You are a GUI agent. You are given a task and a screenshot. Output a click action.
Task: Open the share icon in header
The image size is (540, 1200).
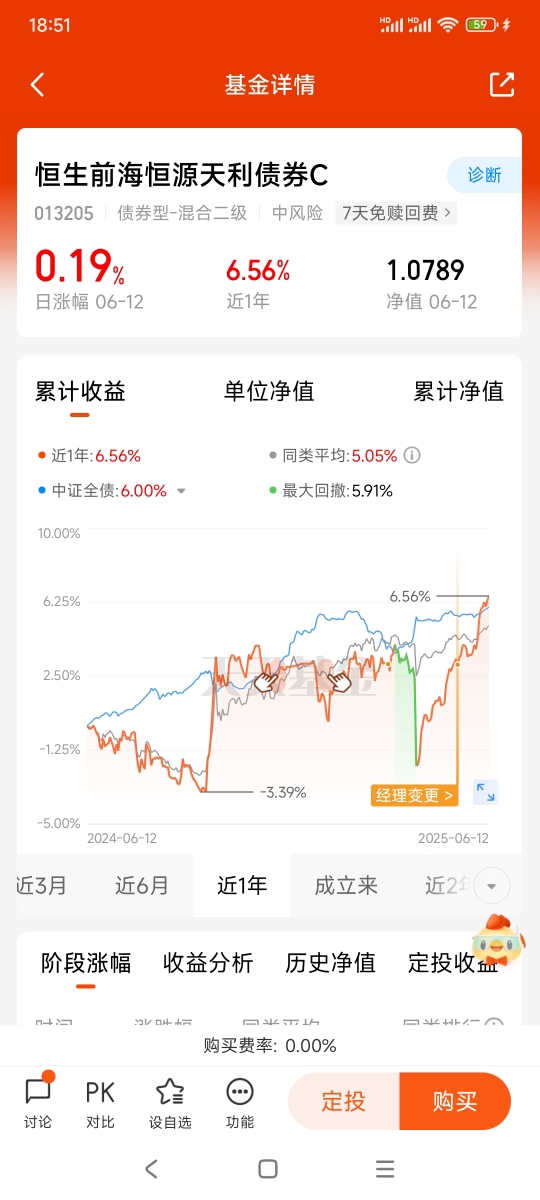[502, 85]
